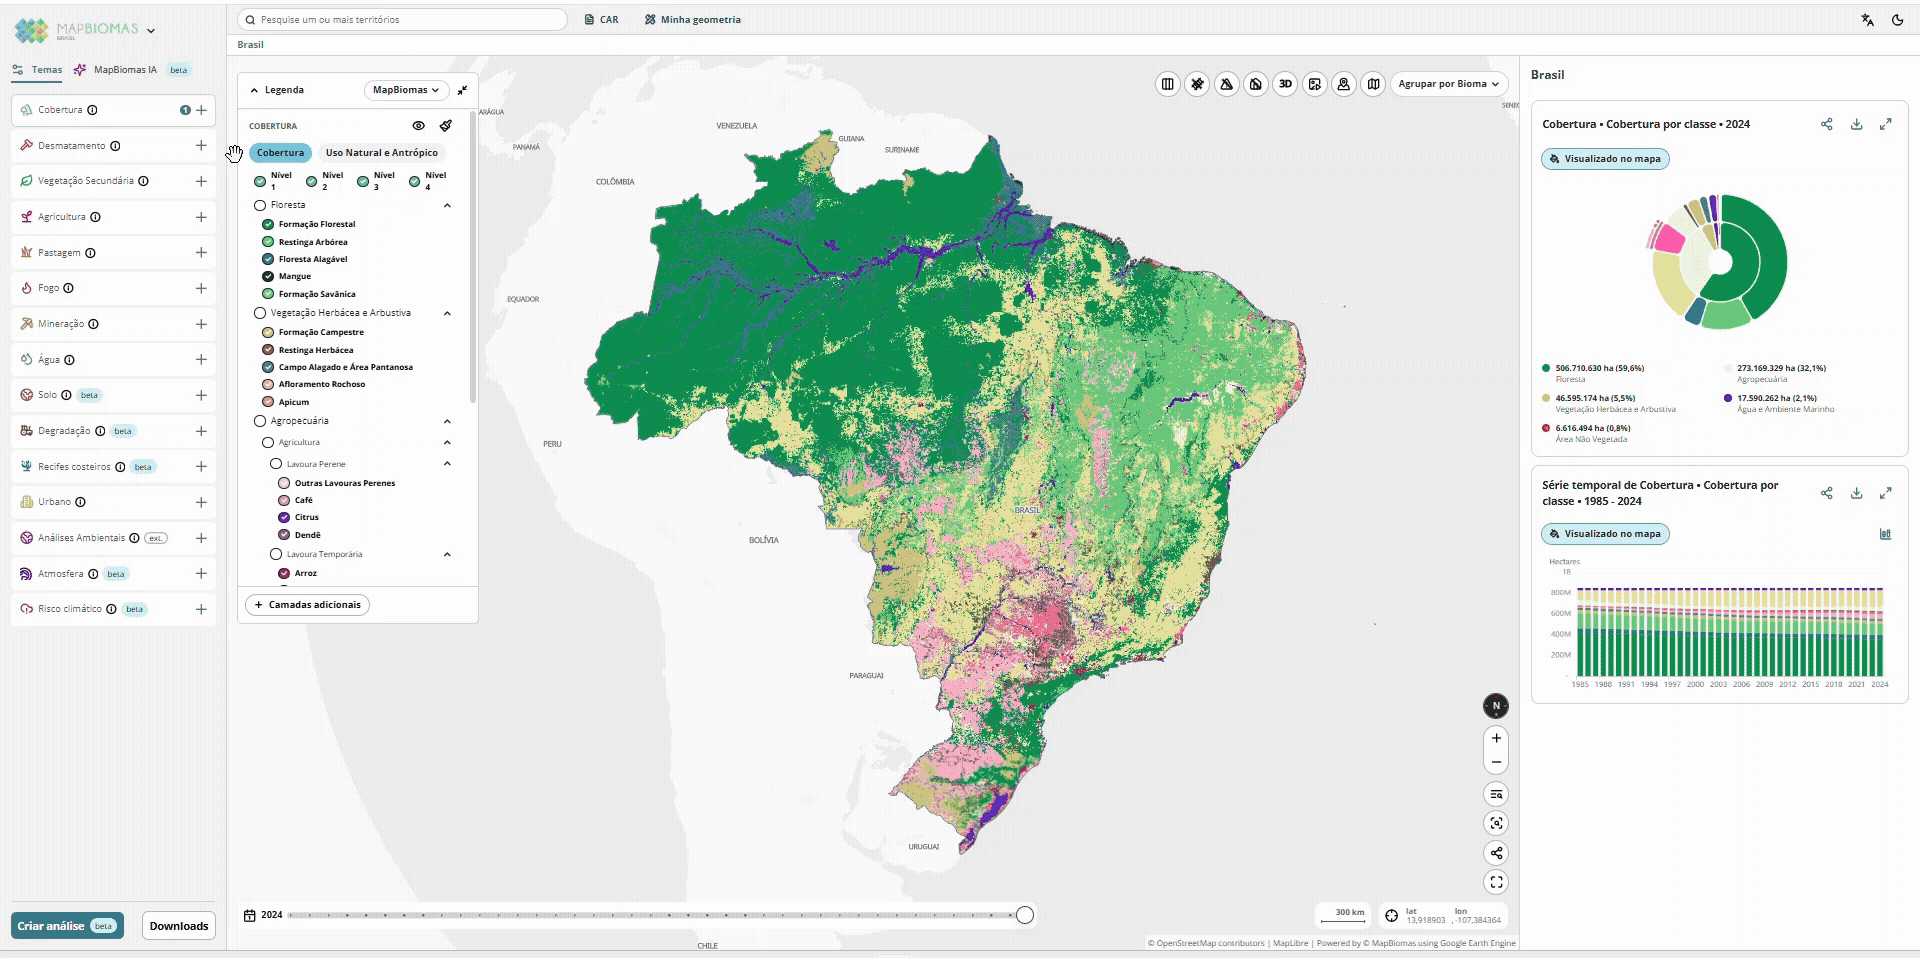Click the location pin map tool

click(x=1344, y=84)
